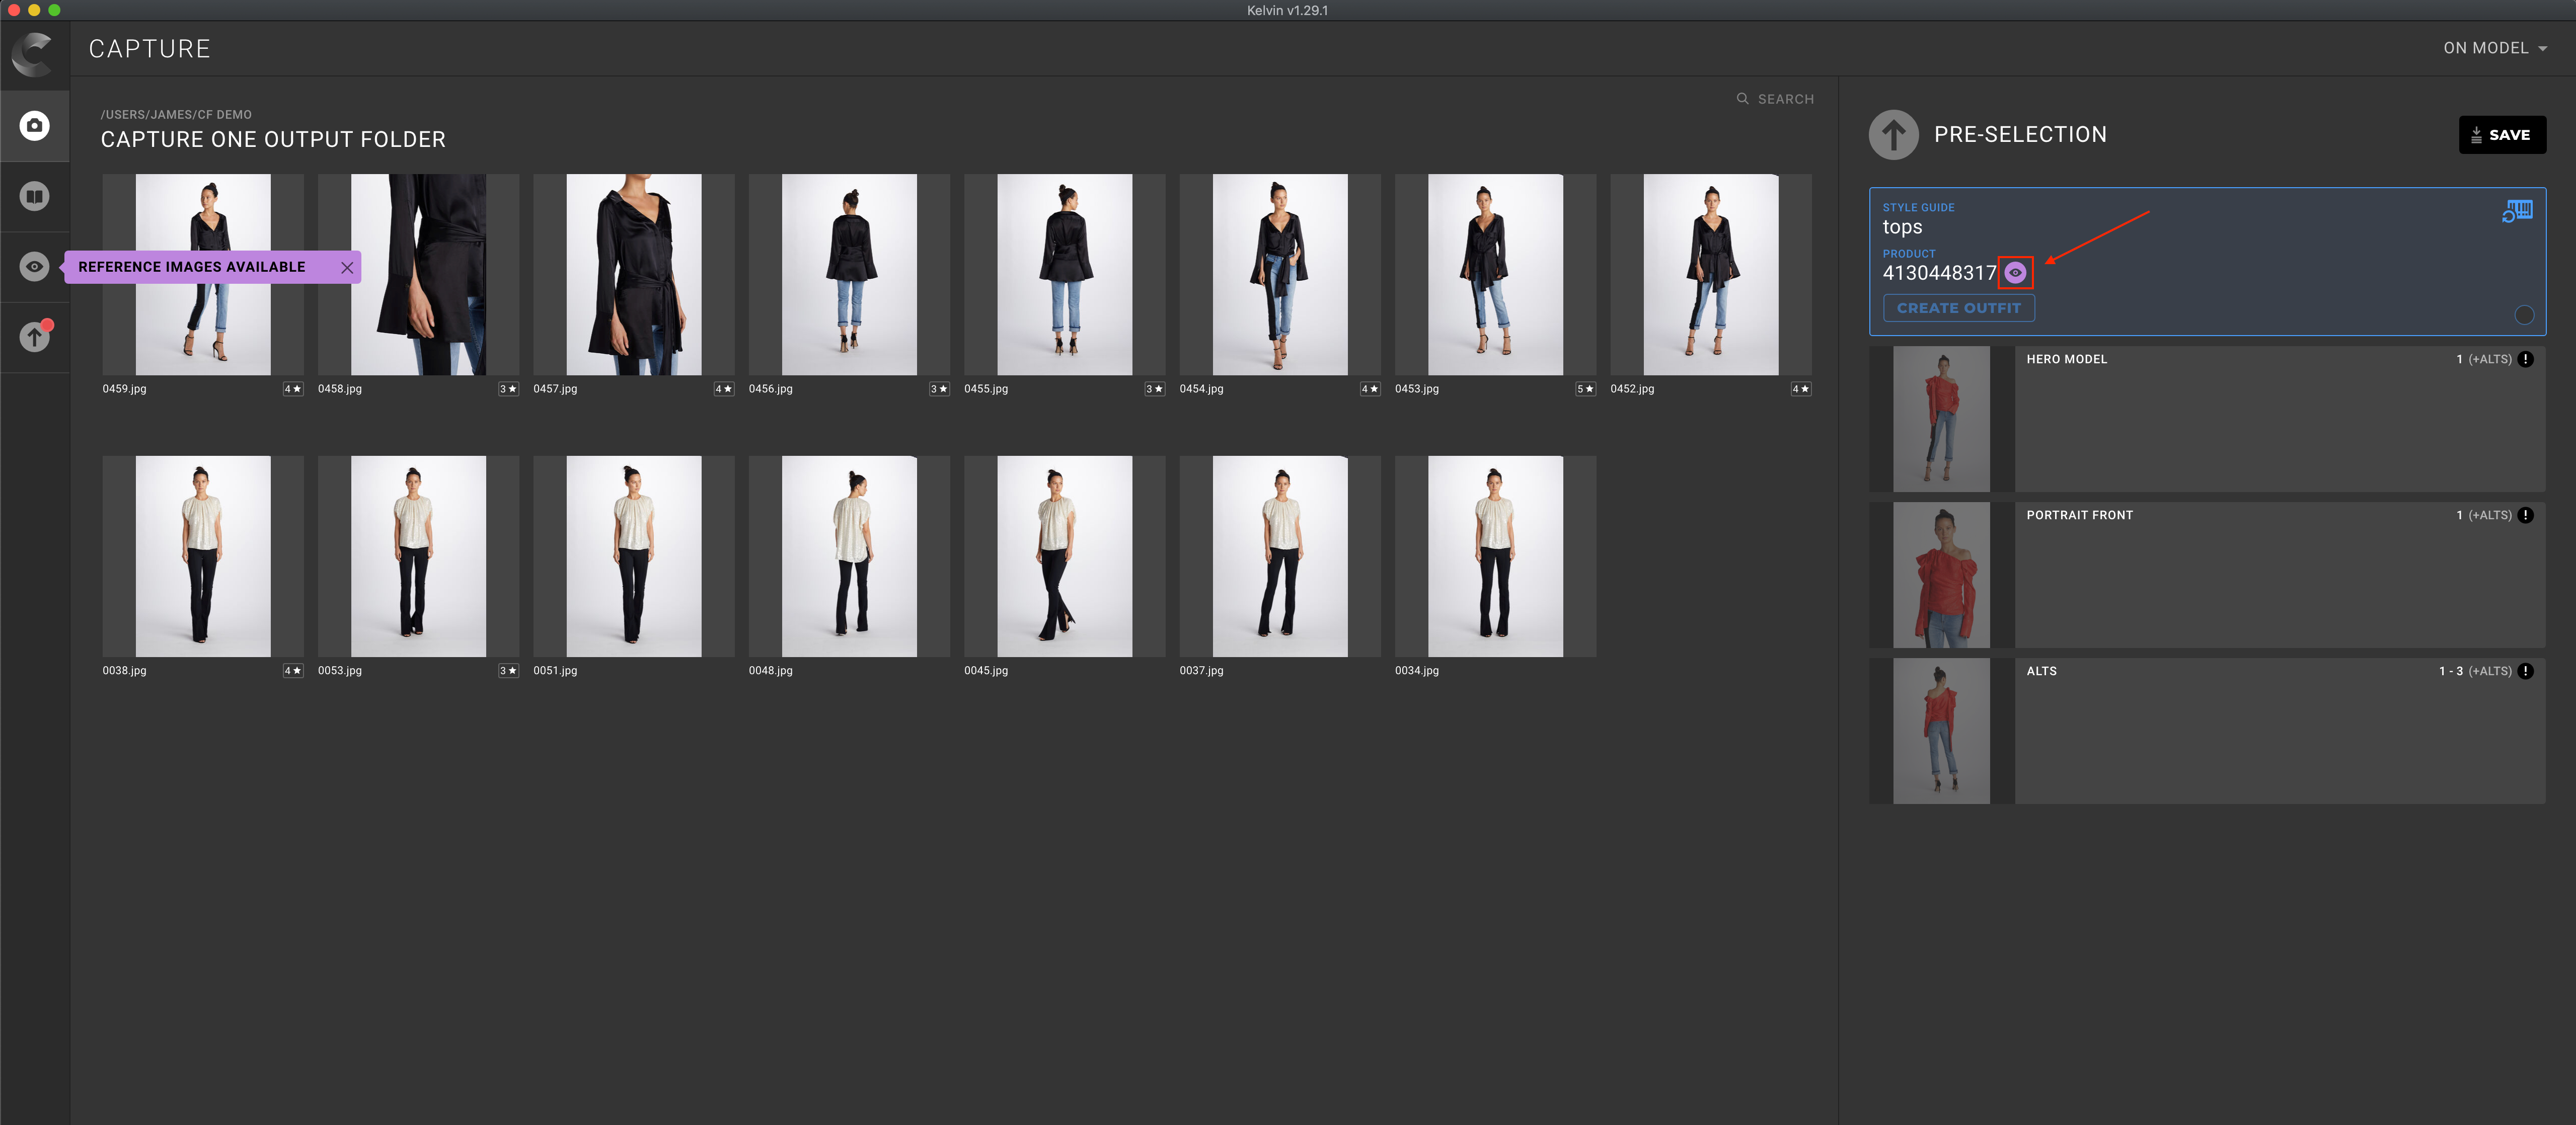Click the macOS yellow minimize window button
Screen dimensions: 2576x1125
coord(34,10)
